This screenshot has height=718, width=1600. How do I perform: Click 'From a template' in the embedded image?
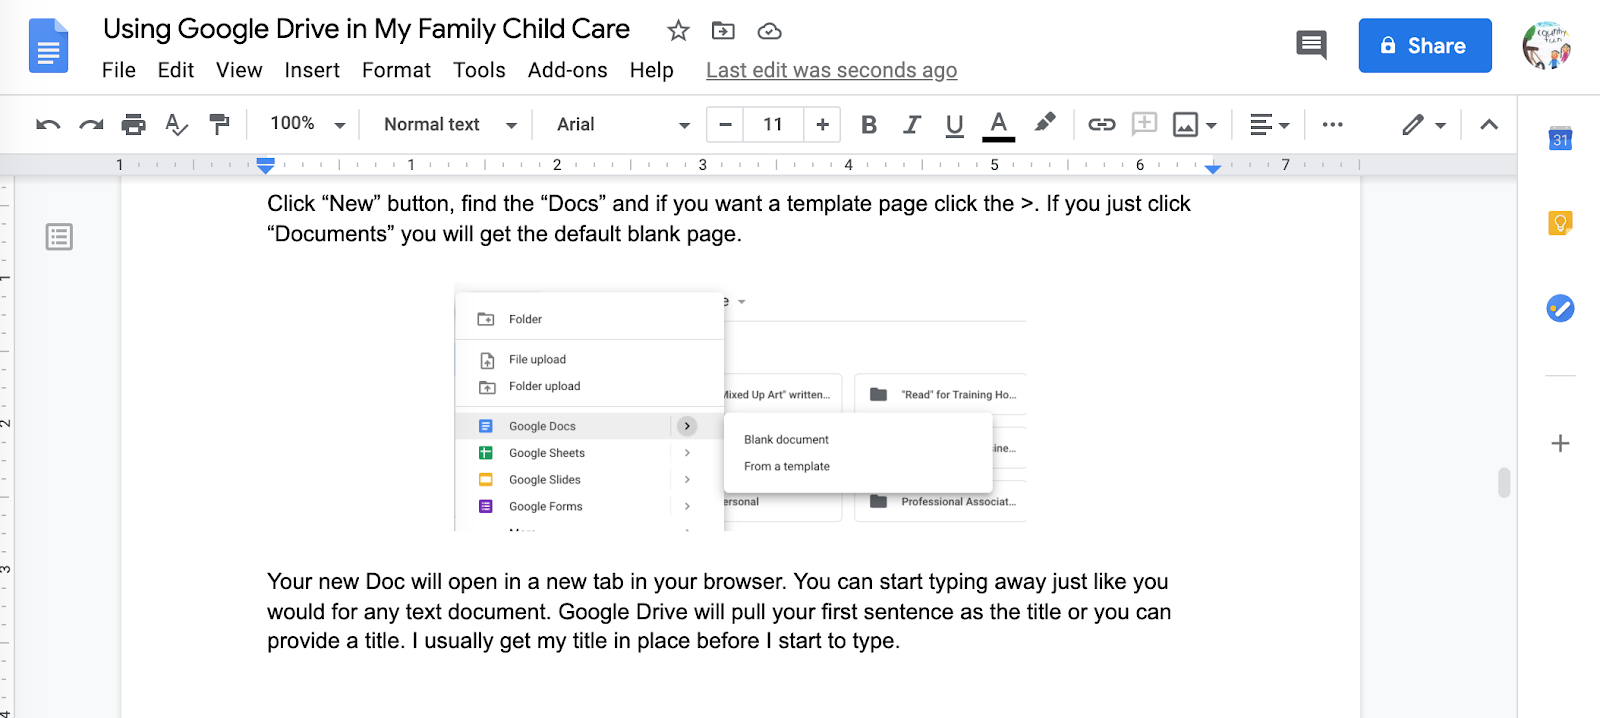coord(787,466)
